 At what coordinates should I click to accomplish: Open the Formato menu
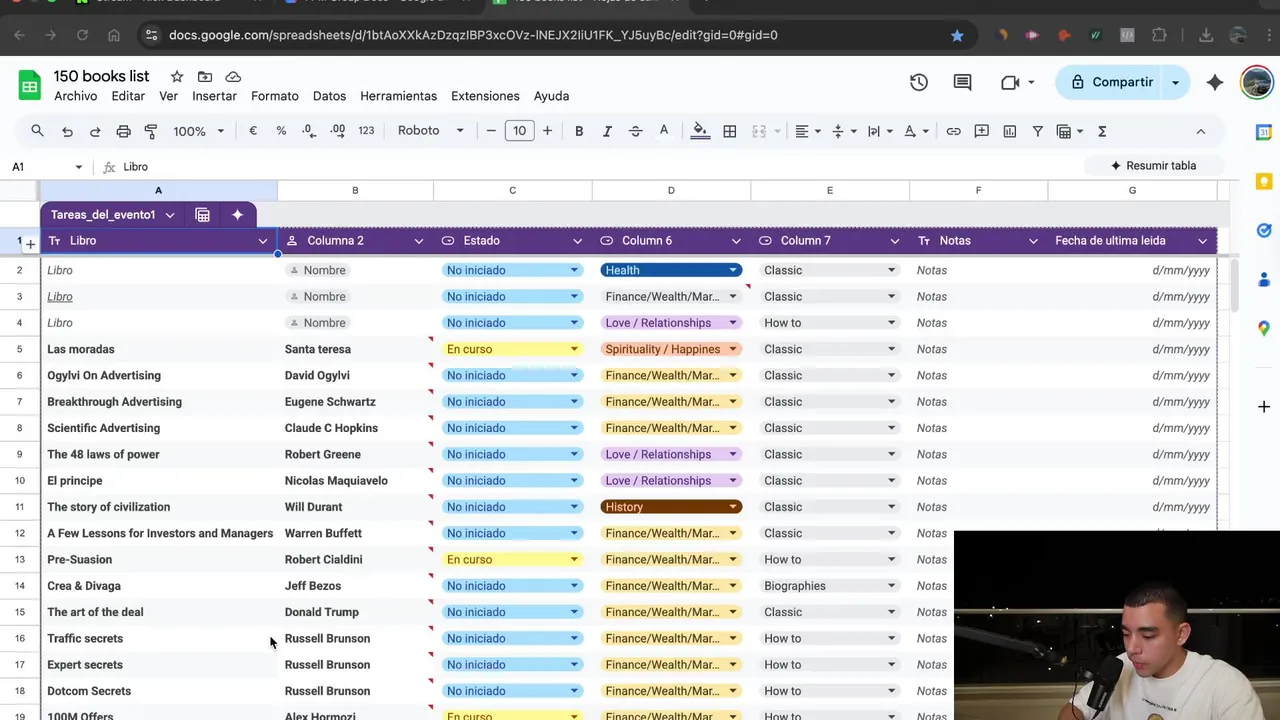tap(275, 96)
